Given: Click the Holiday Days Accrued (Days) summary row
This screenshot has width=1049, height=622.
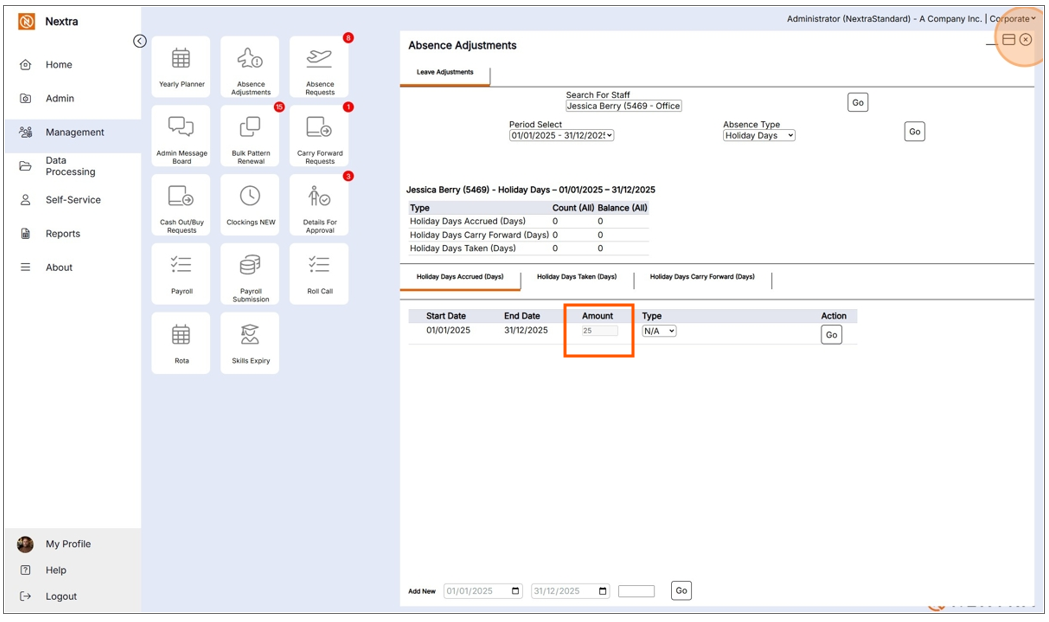Looking at the screenshot, I should (529, 221).
